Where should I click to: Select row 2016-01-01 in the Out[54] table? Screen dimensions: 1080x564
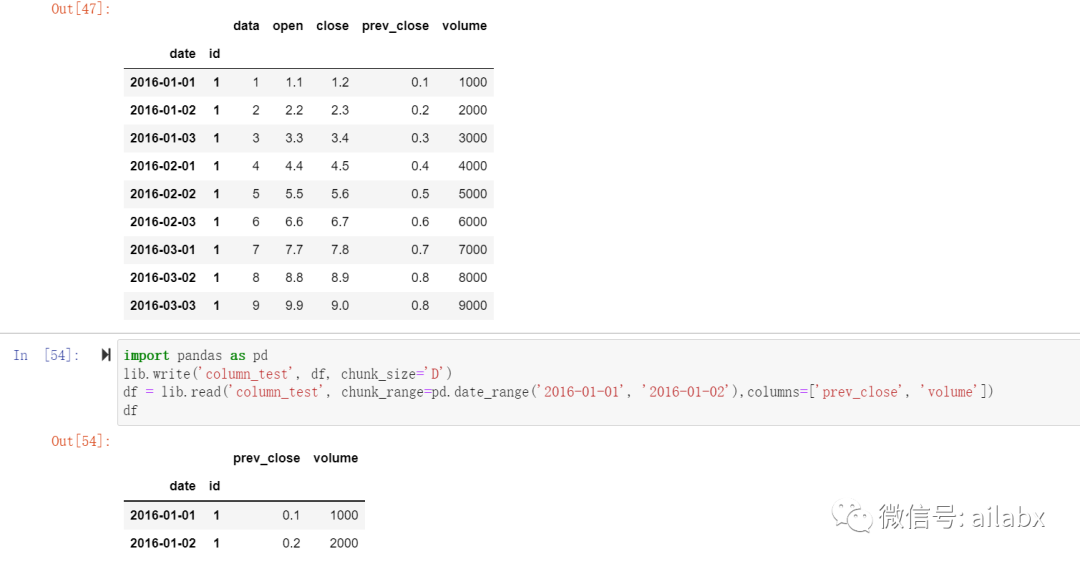pos(244,515)
